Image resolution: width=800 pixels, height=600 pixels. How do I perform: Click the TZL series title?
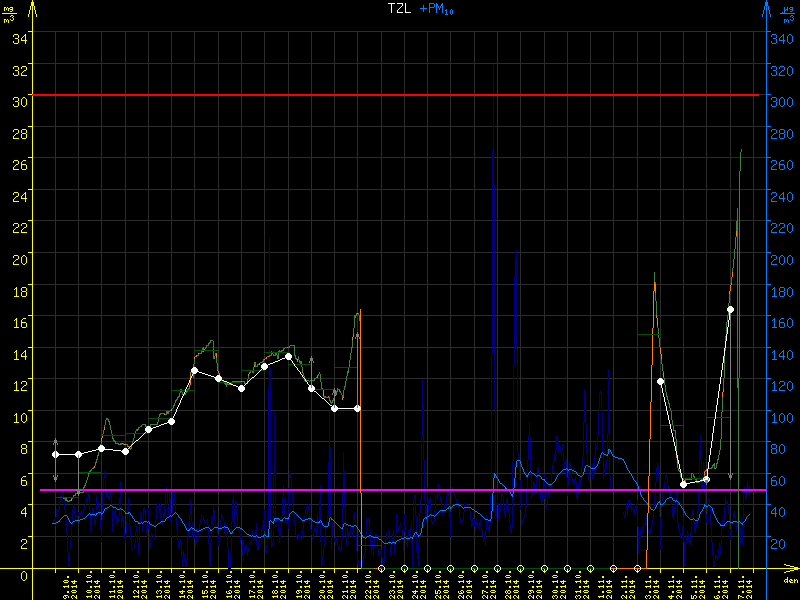398,9
